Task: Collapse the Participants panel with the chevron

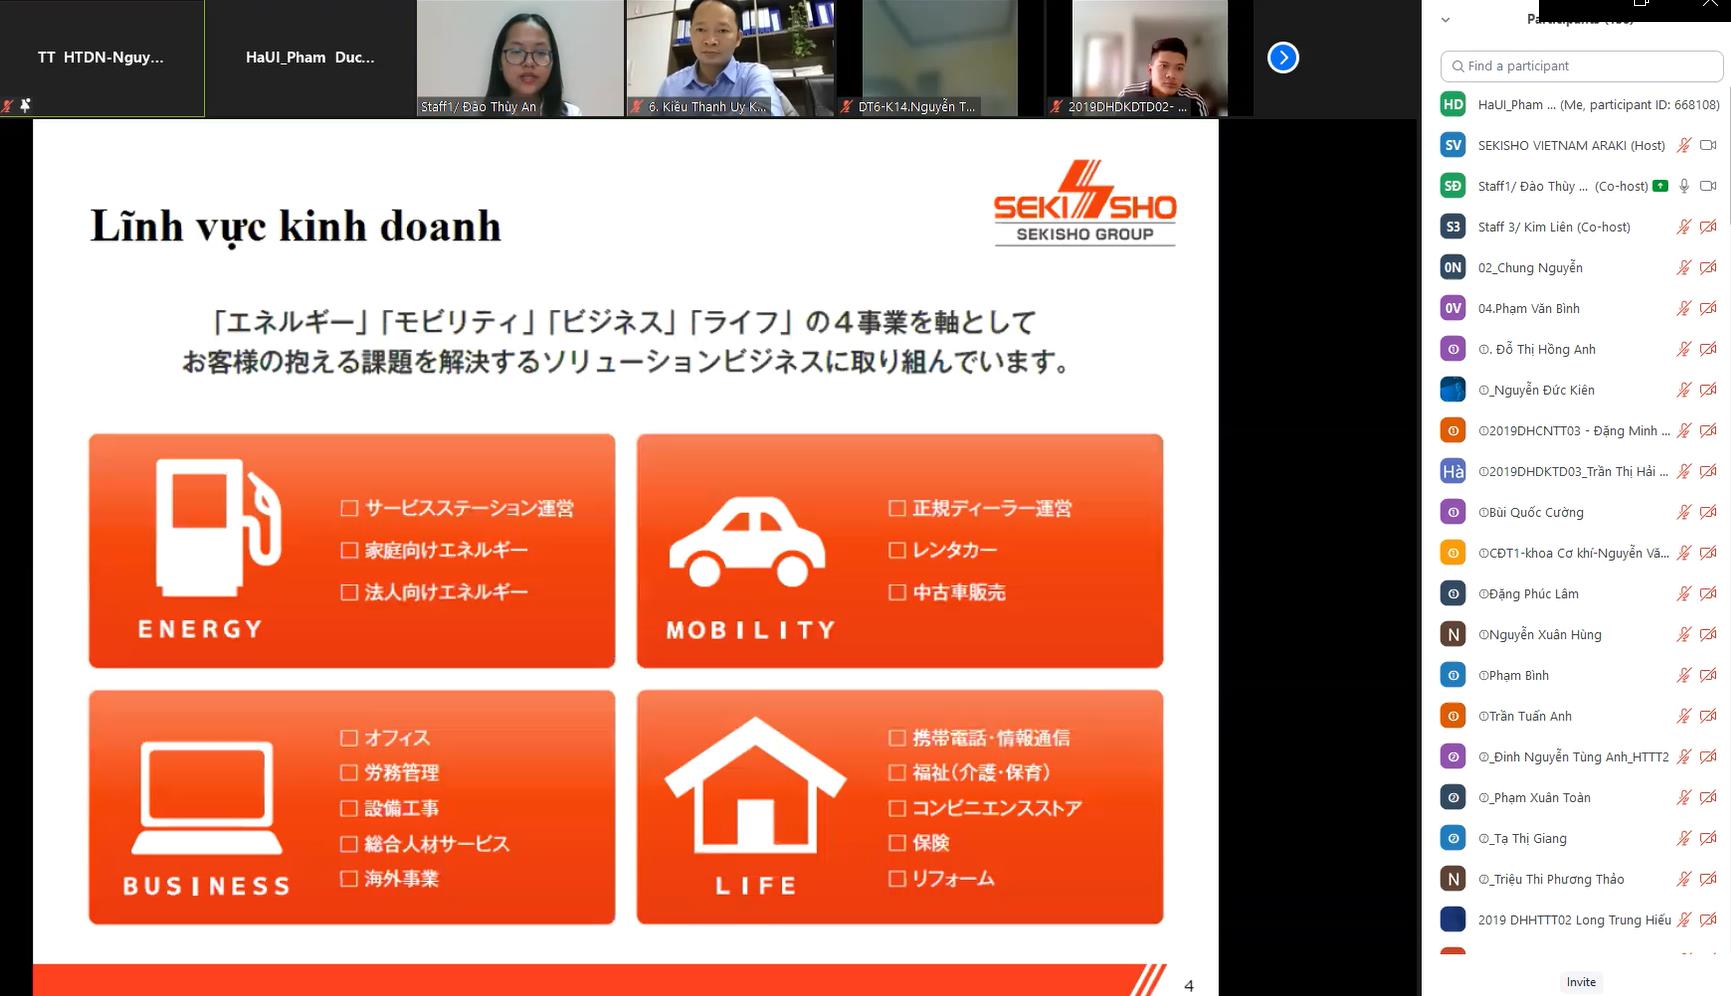Action: coord(1445,19)
